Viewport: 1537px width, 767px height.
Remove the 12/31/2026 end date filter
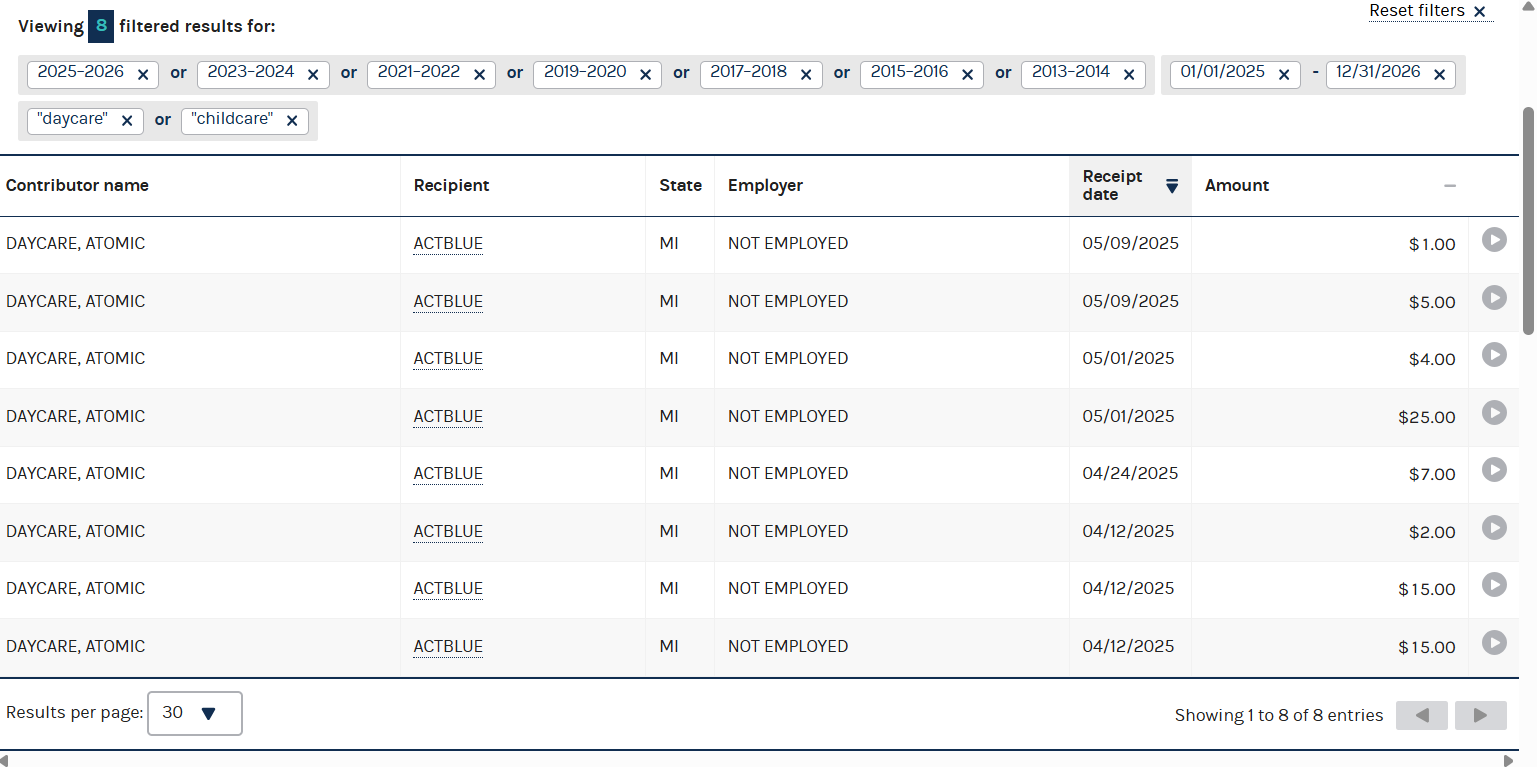point(1439,75)
